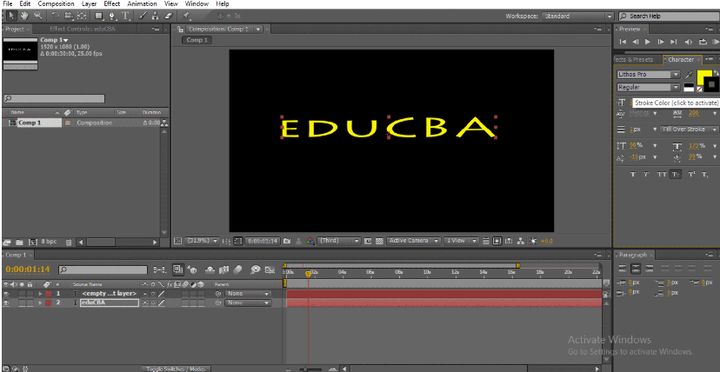
Task: Hide the eduCBA layer 2
Action: tap(6, 303)
